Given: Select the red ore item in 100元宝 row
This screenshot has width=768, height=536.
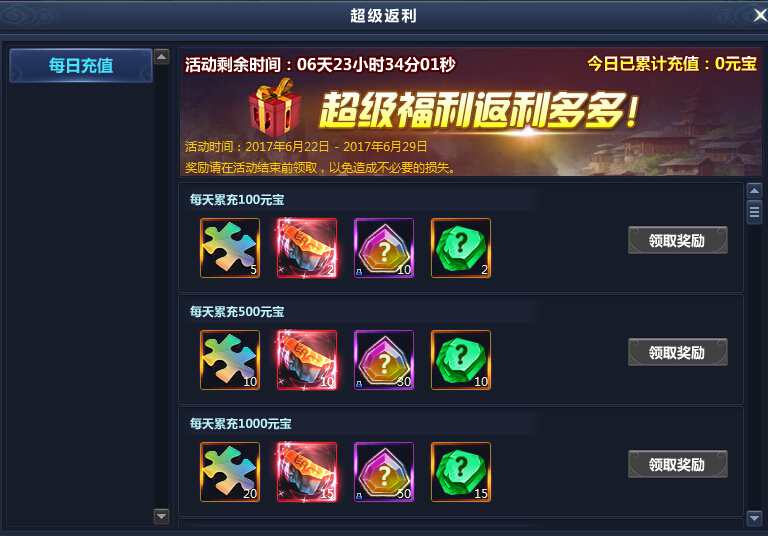Looking at the screenshot, I should (307, 248).
